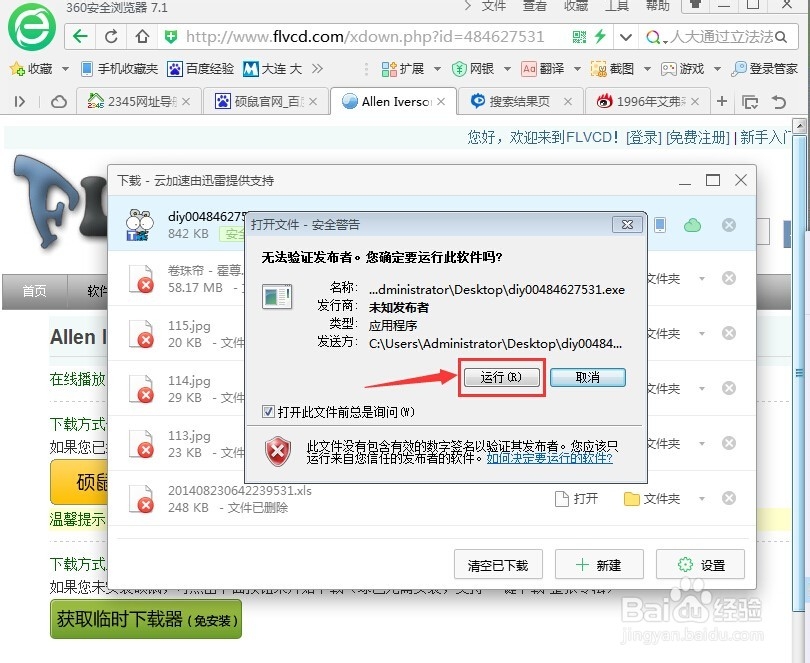
Task: Open 手机收藏夹 bookmark
Action: [119, 69]
